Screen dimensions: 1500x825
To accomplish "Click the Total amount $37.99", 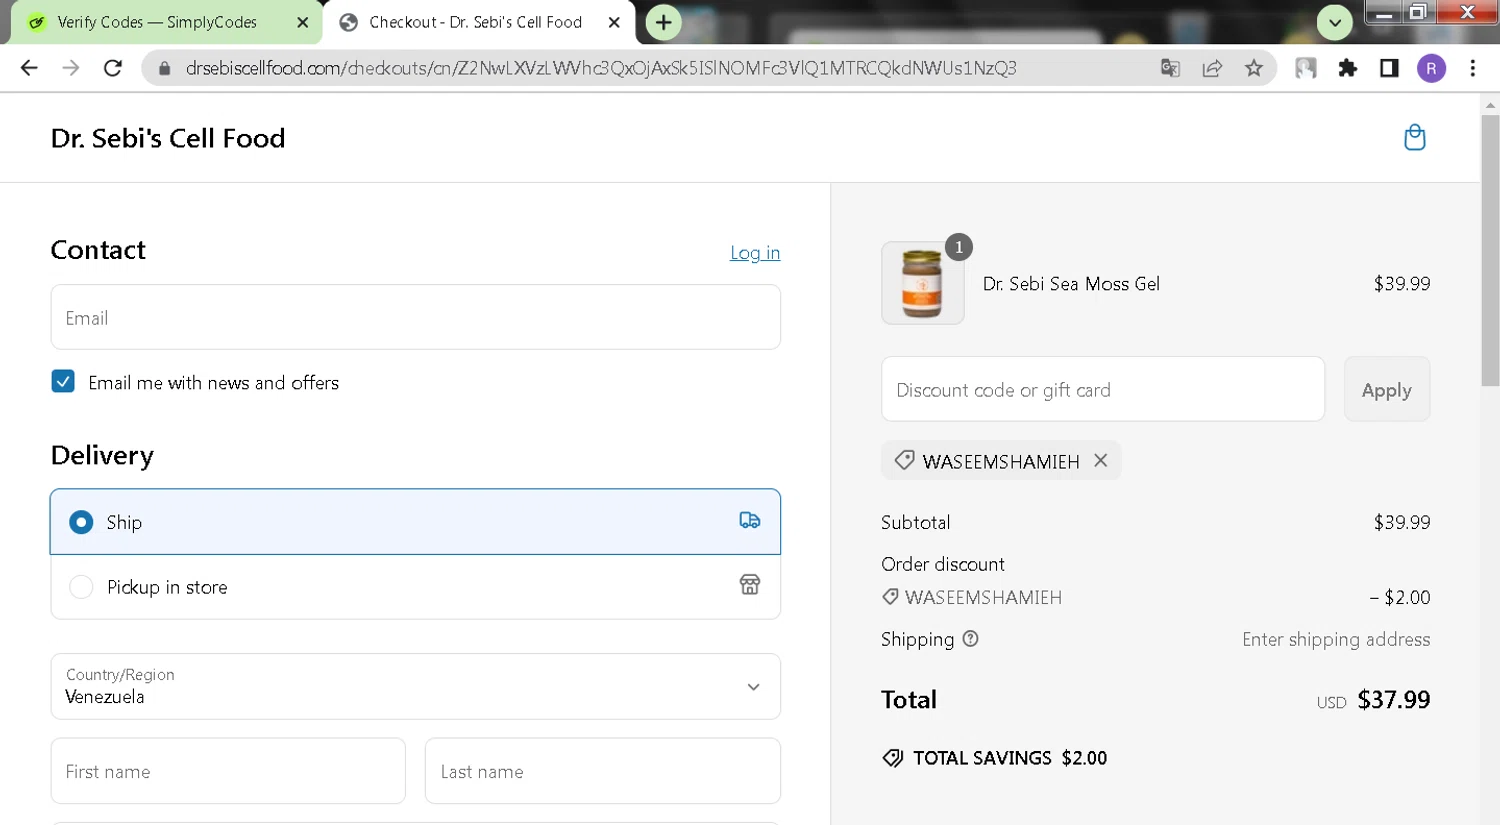I will [x=1393, y=700].
